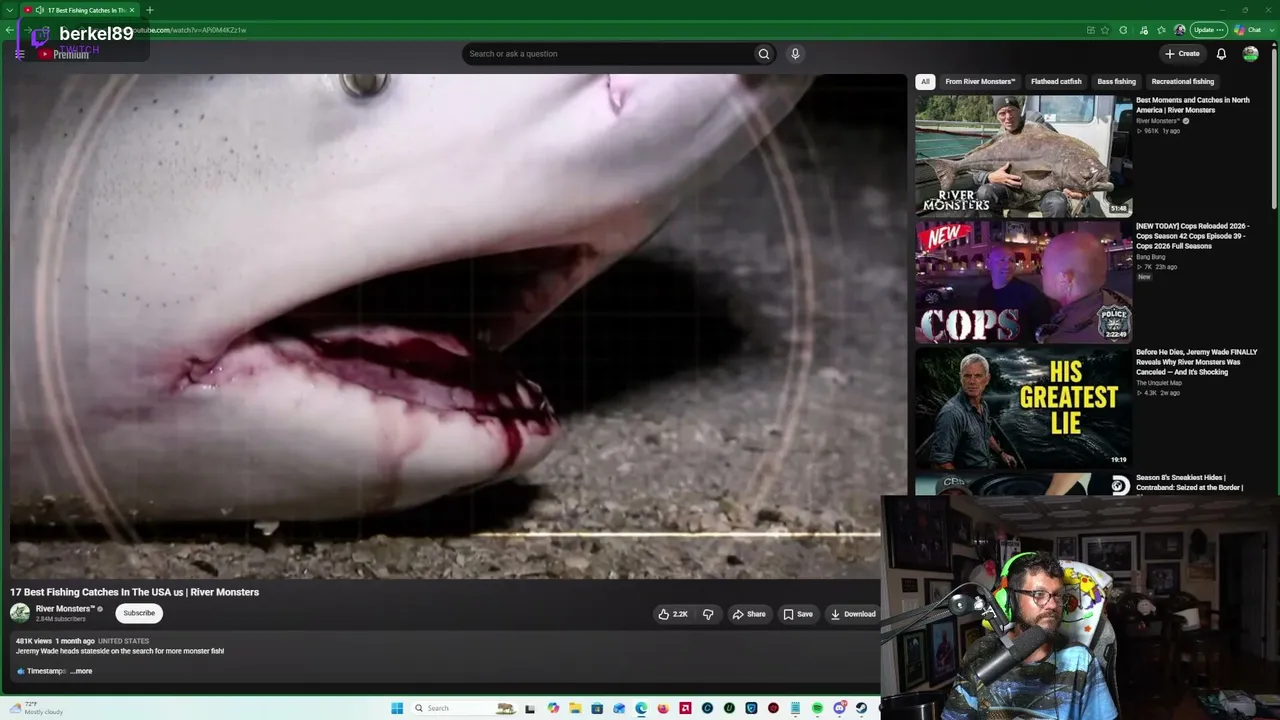
Task: Click the Download button
Action: pos(852,614)
